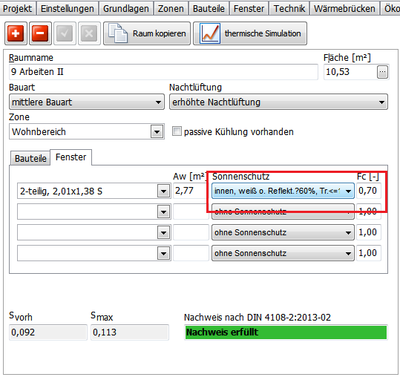Viewport: 400px width, 377px height.
Task: Click the Raum kopieren button
Action: click(x=147, y=33)
